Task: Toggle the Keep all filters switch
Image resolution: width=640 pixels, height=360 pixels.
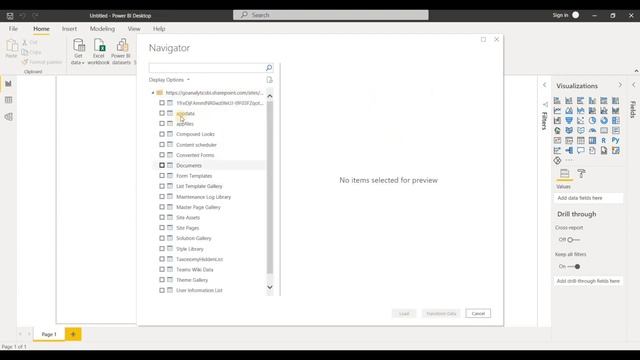Action: tap(573, 267)
